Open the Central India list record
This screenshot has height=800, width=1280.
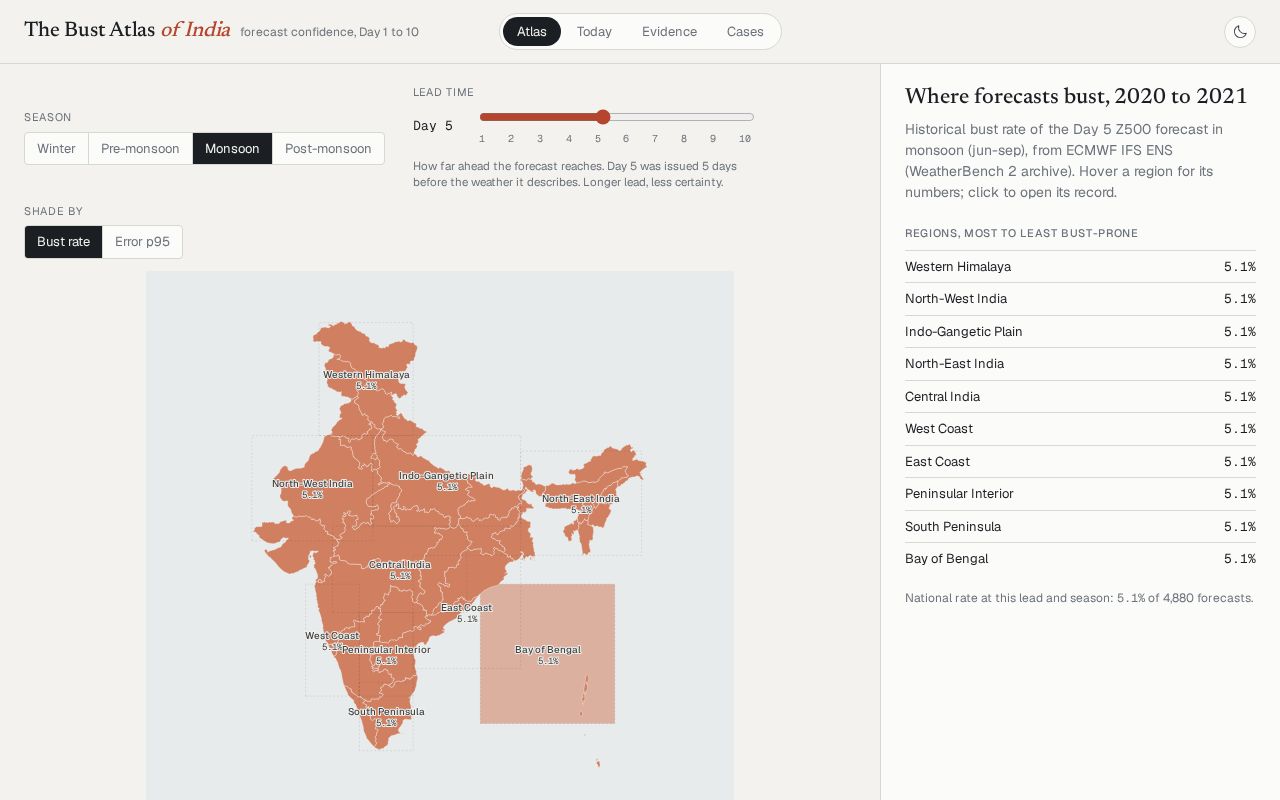pos(1080,397)
